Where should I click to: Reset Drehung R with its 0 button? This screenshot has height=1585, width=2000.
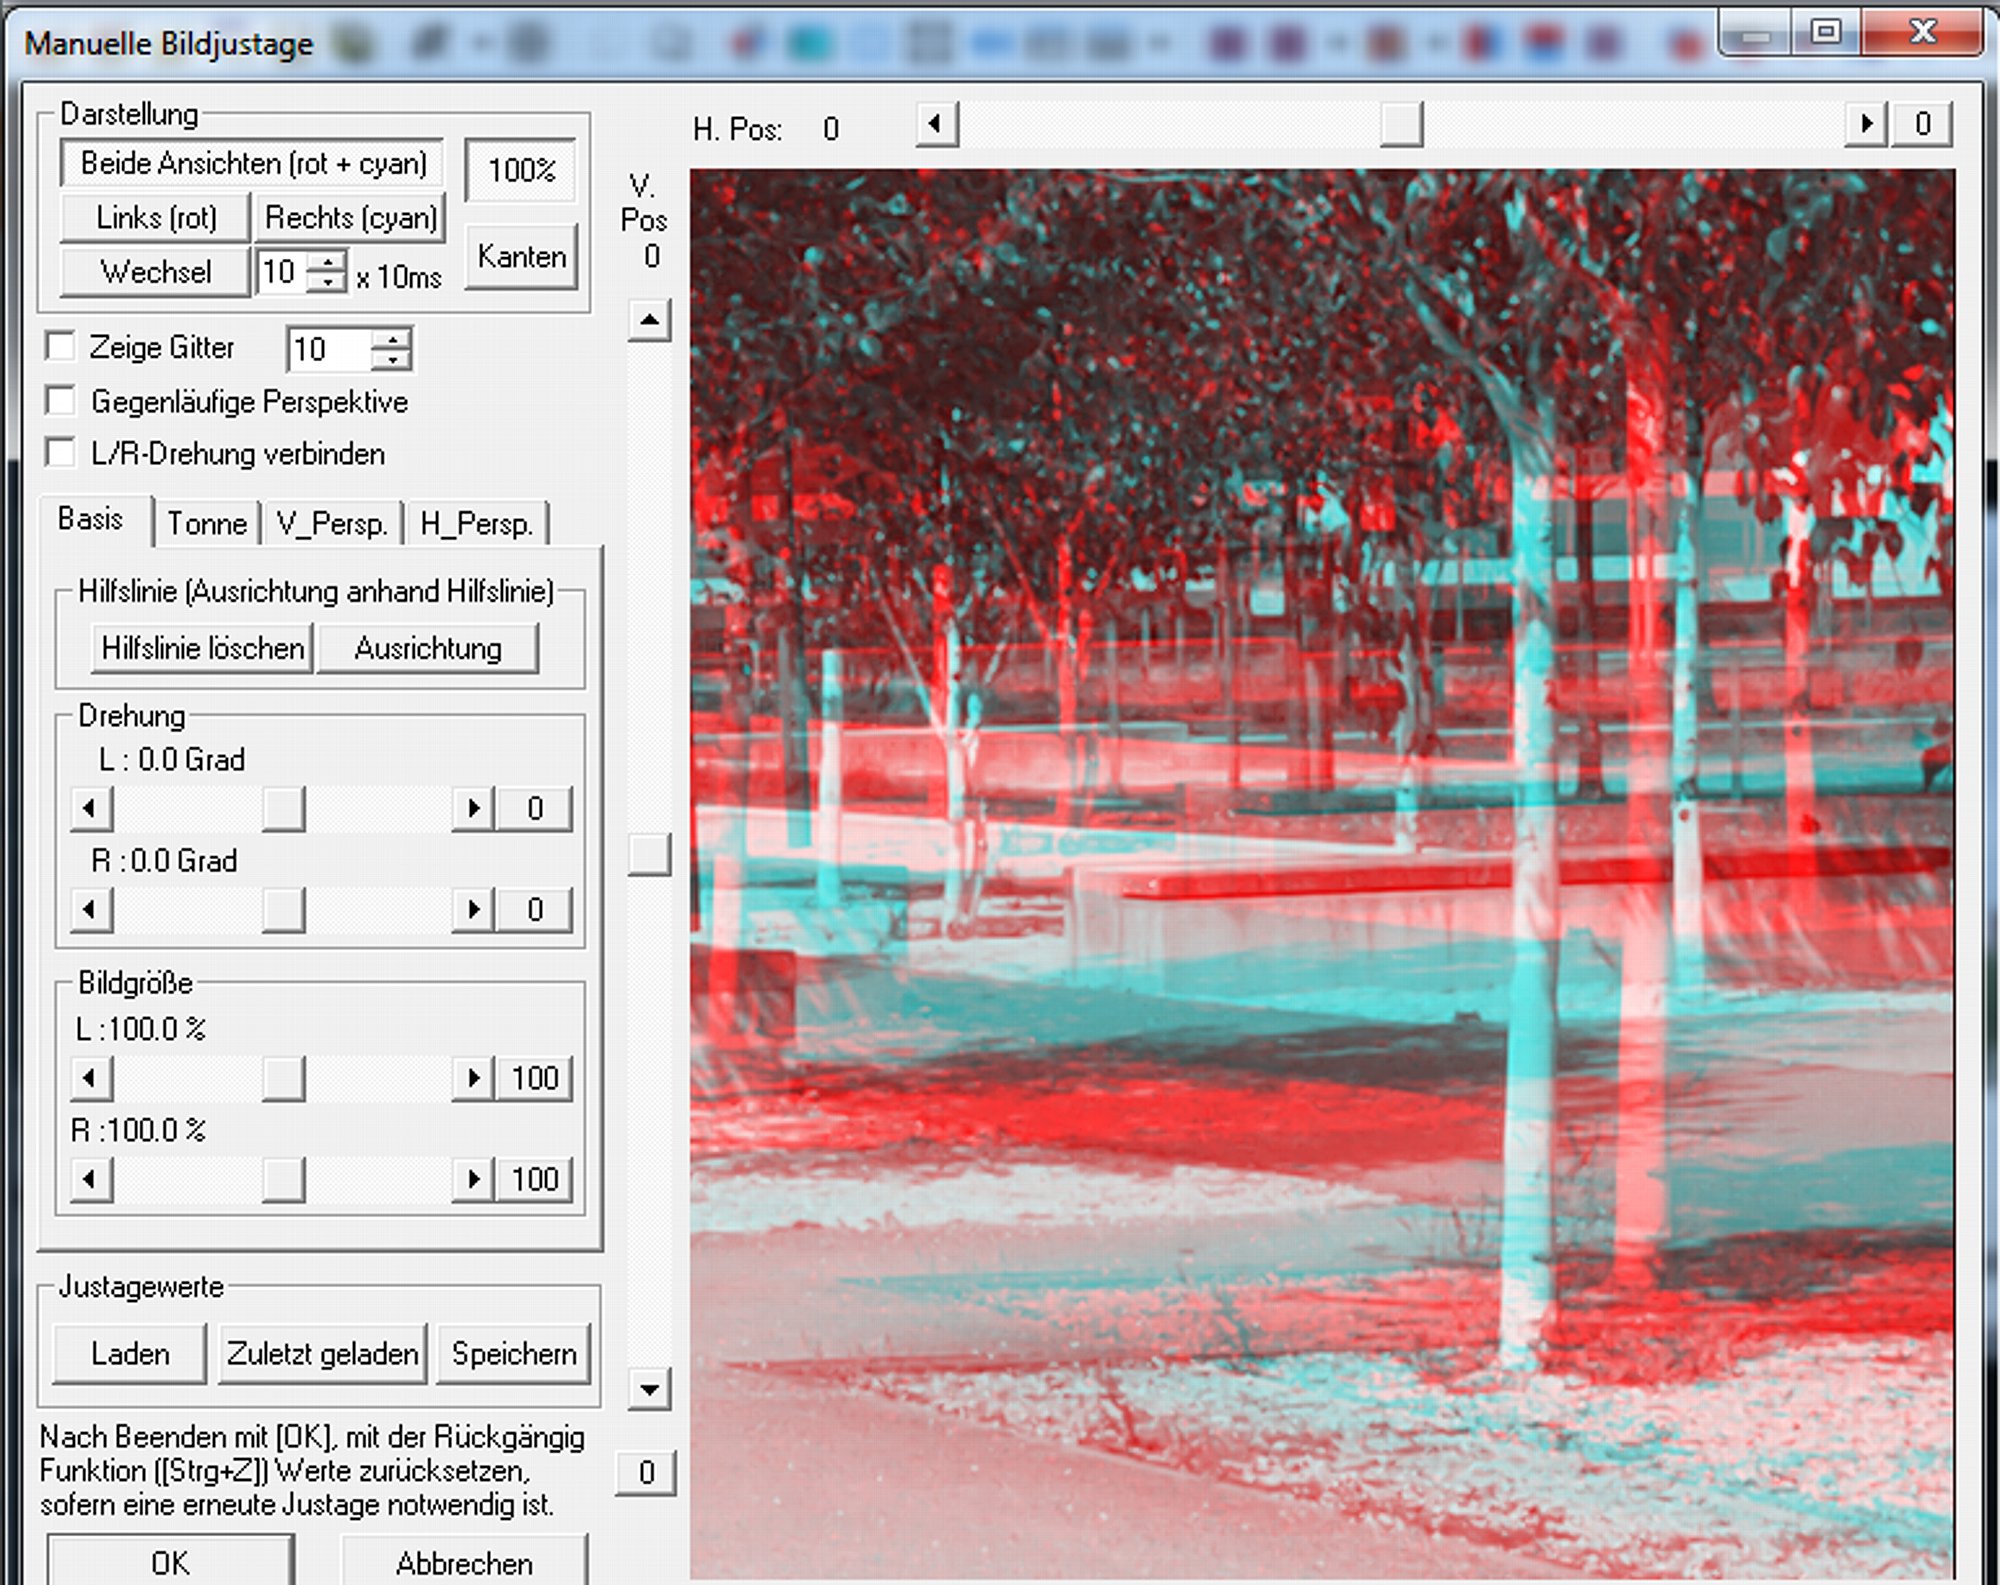pos(535,910)
